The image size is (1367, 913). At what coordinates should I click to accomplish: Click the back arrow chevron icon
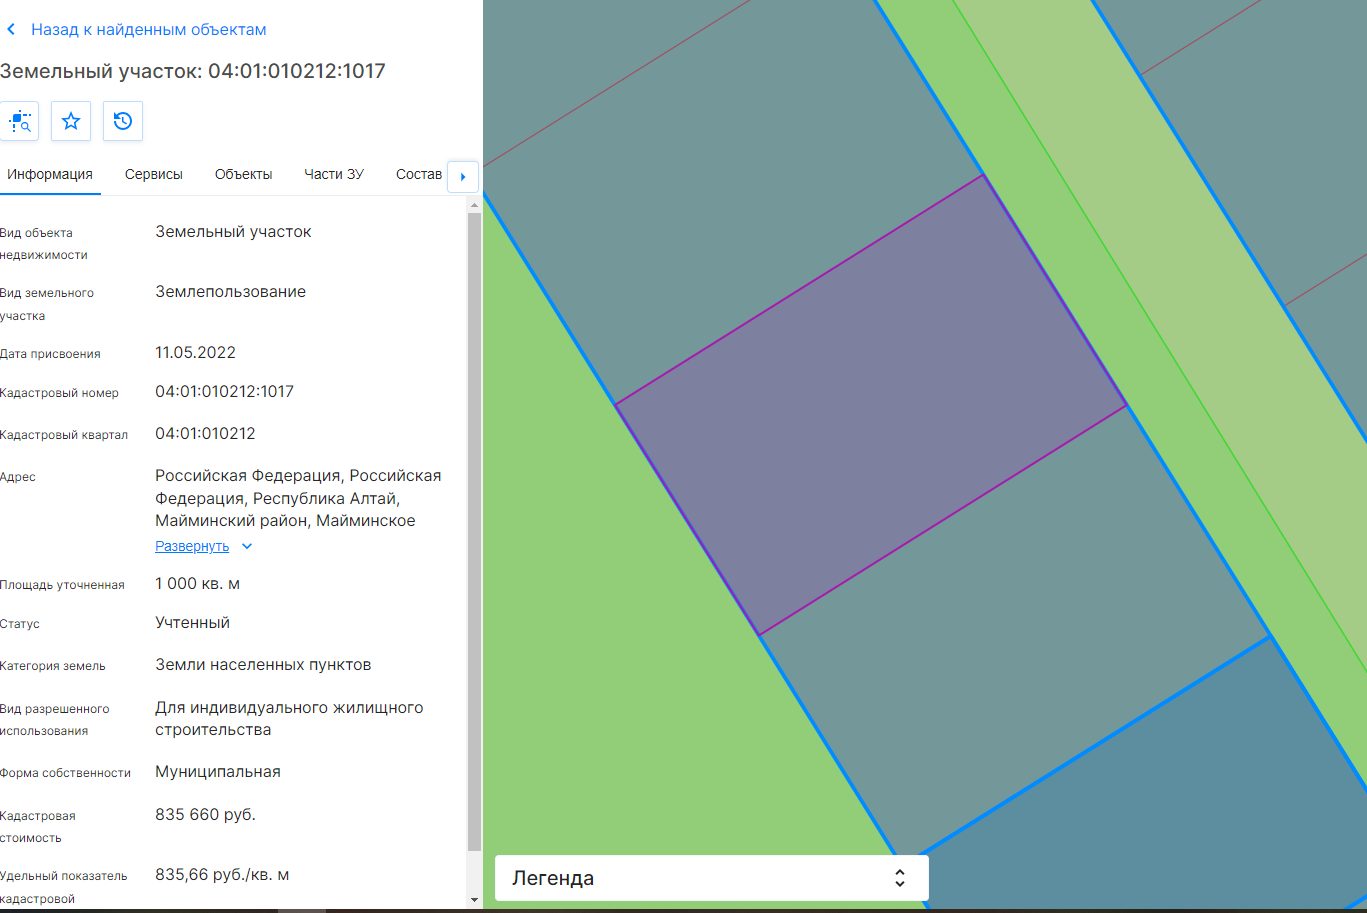[11, 30]
